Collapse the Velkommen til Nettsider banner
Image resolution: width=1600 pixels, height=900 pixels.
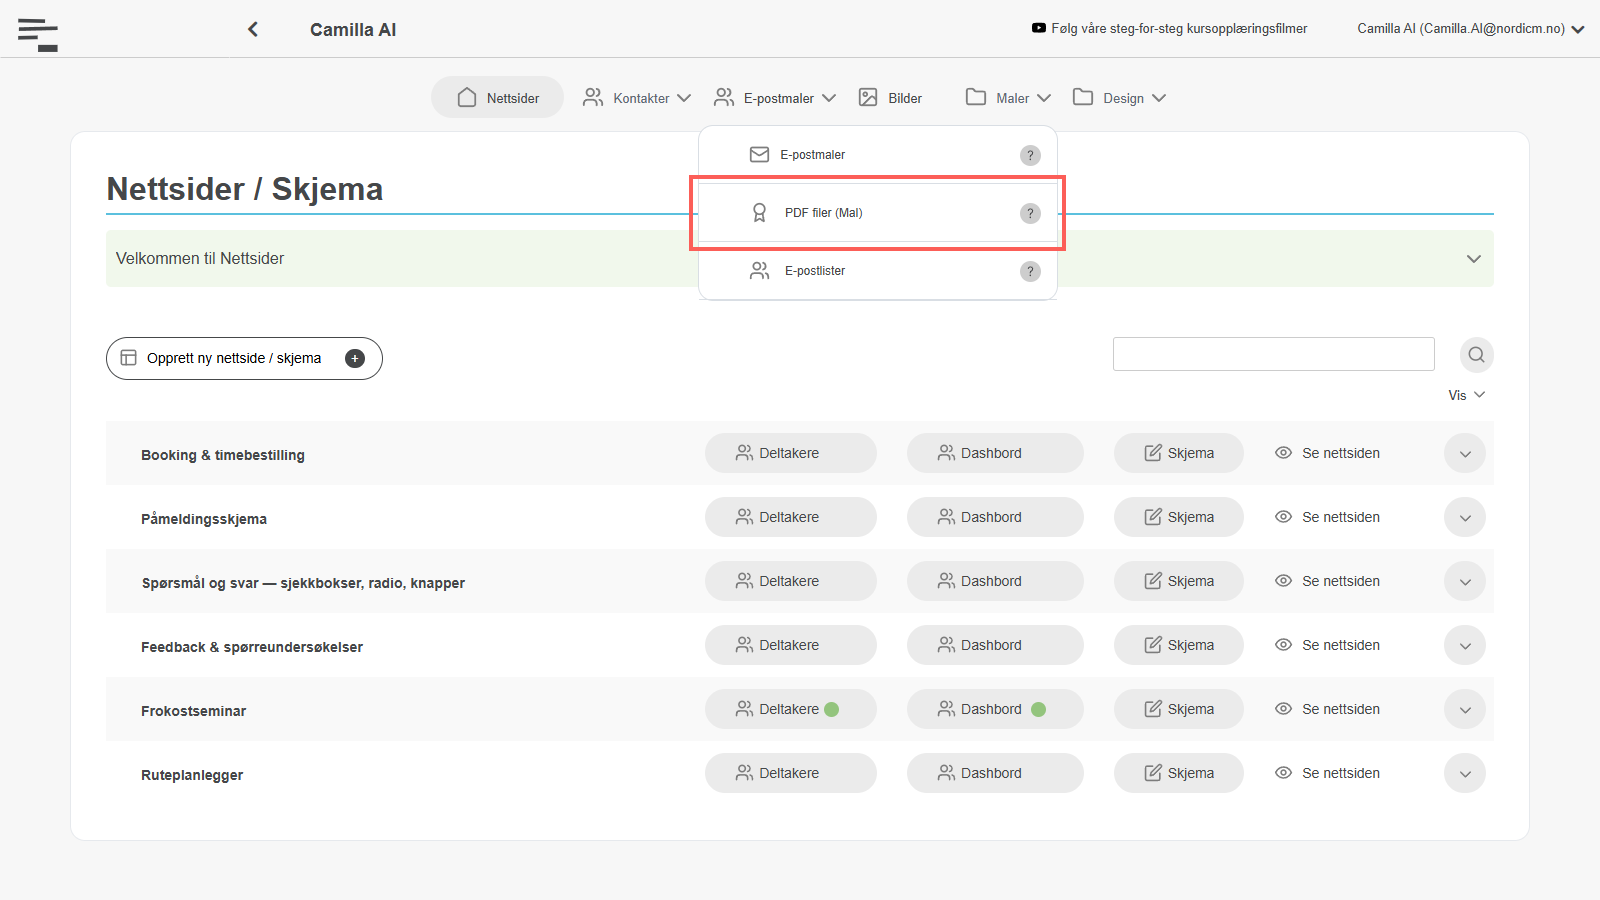(1473, 258)
